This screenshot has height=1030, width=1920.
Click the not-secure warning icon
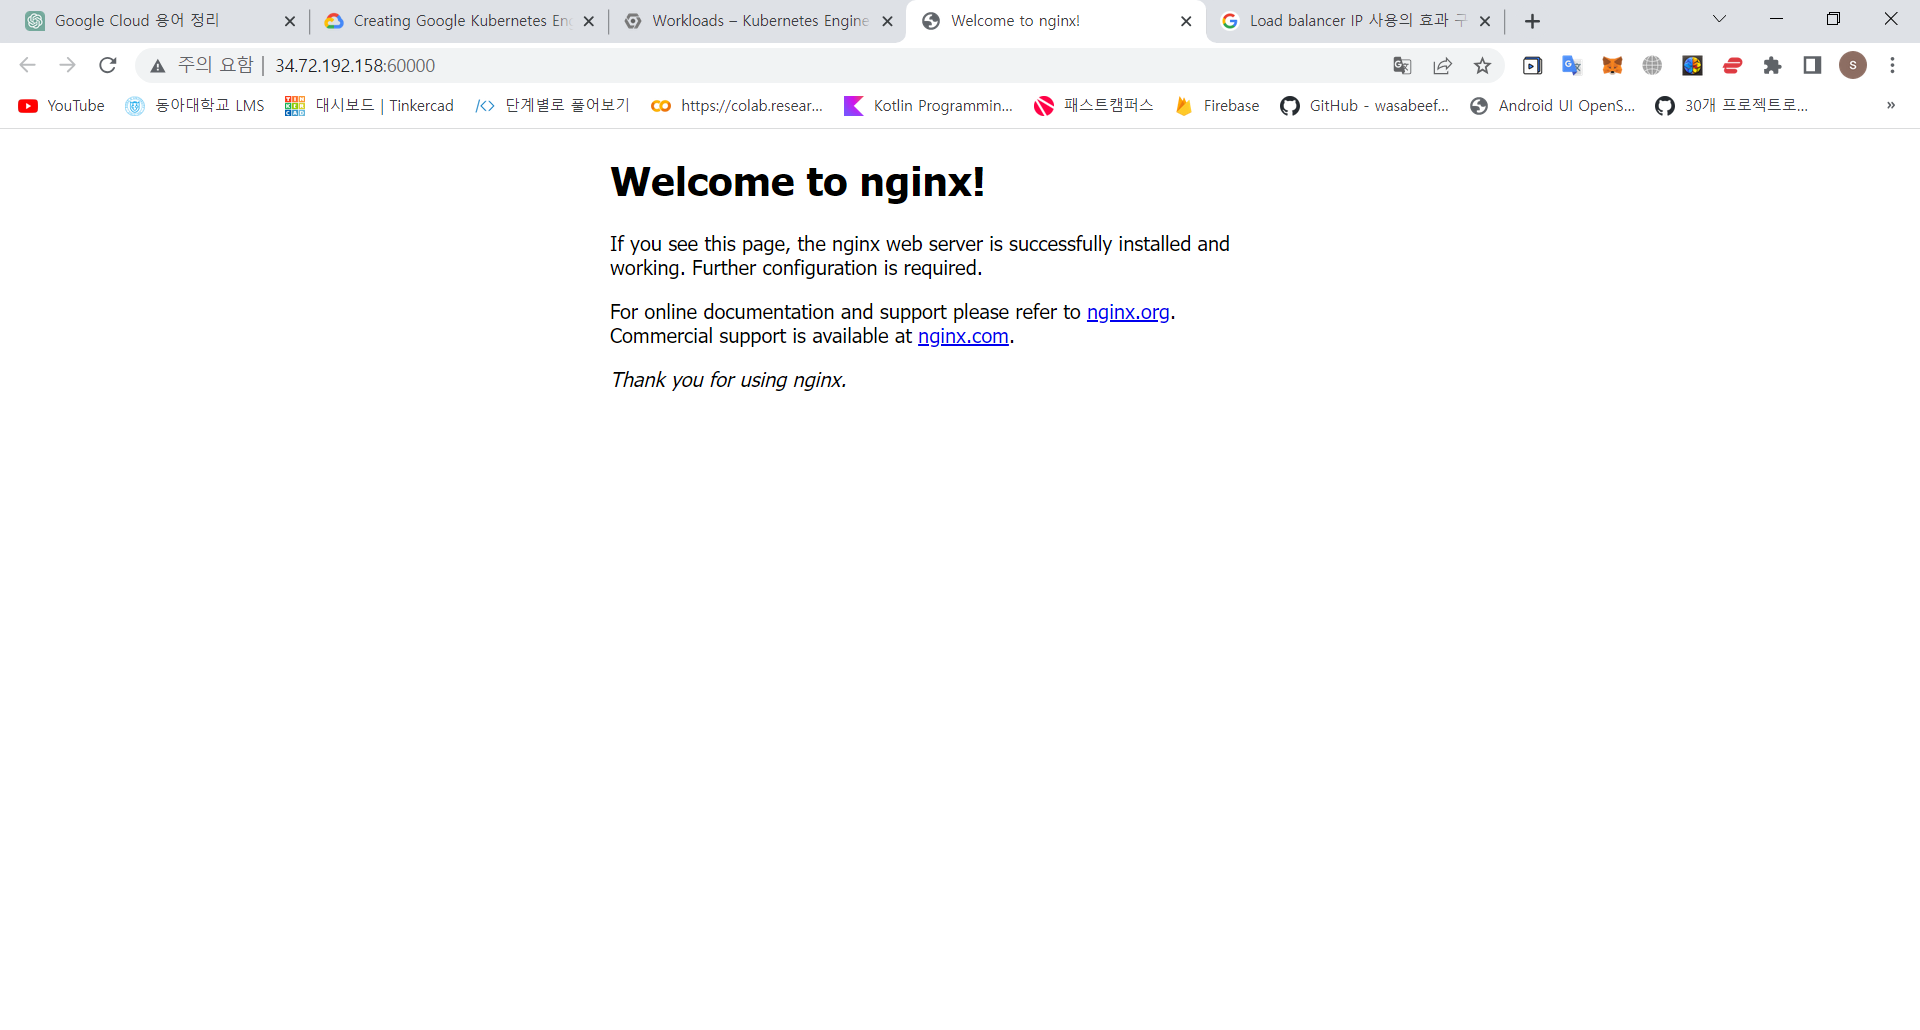(x=158, y=66)
